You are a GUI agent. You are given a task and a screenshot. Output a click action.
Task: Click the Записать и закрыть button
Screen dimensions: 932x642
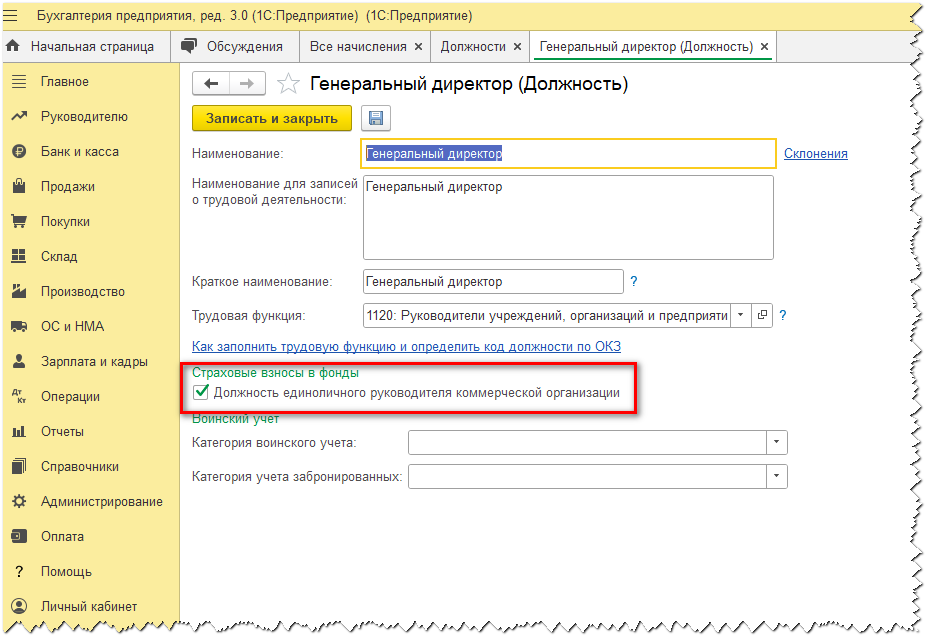(272, 118)
